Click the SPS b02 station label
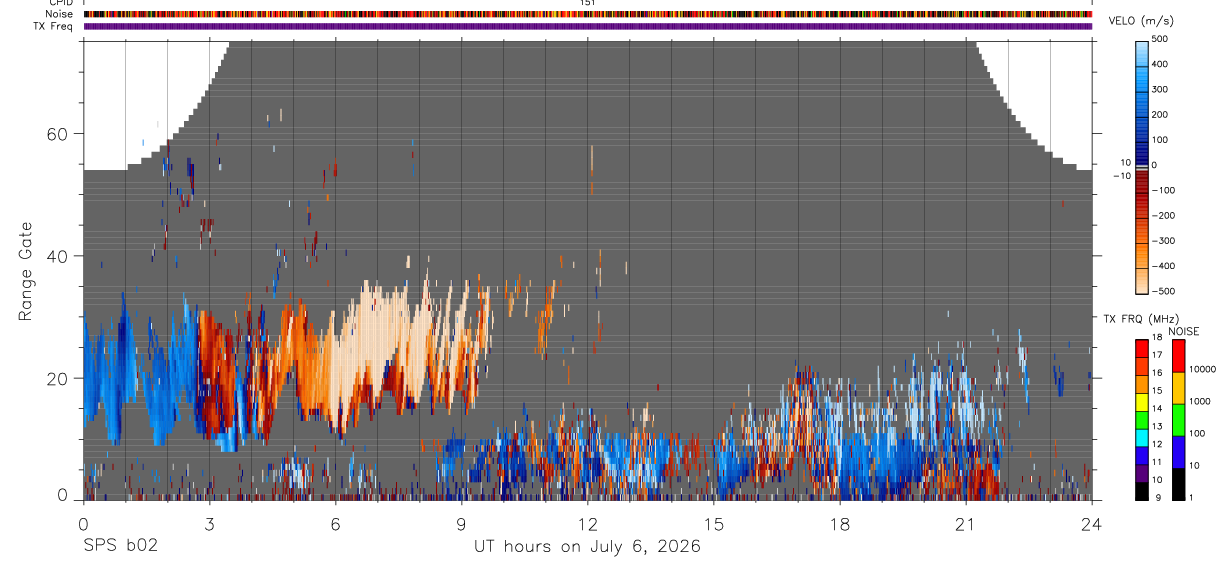This screenshot has width=1228, height=567. [x=120, y=547]
